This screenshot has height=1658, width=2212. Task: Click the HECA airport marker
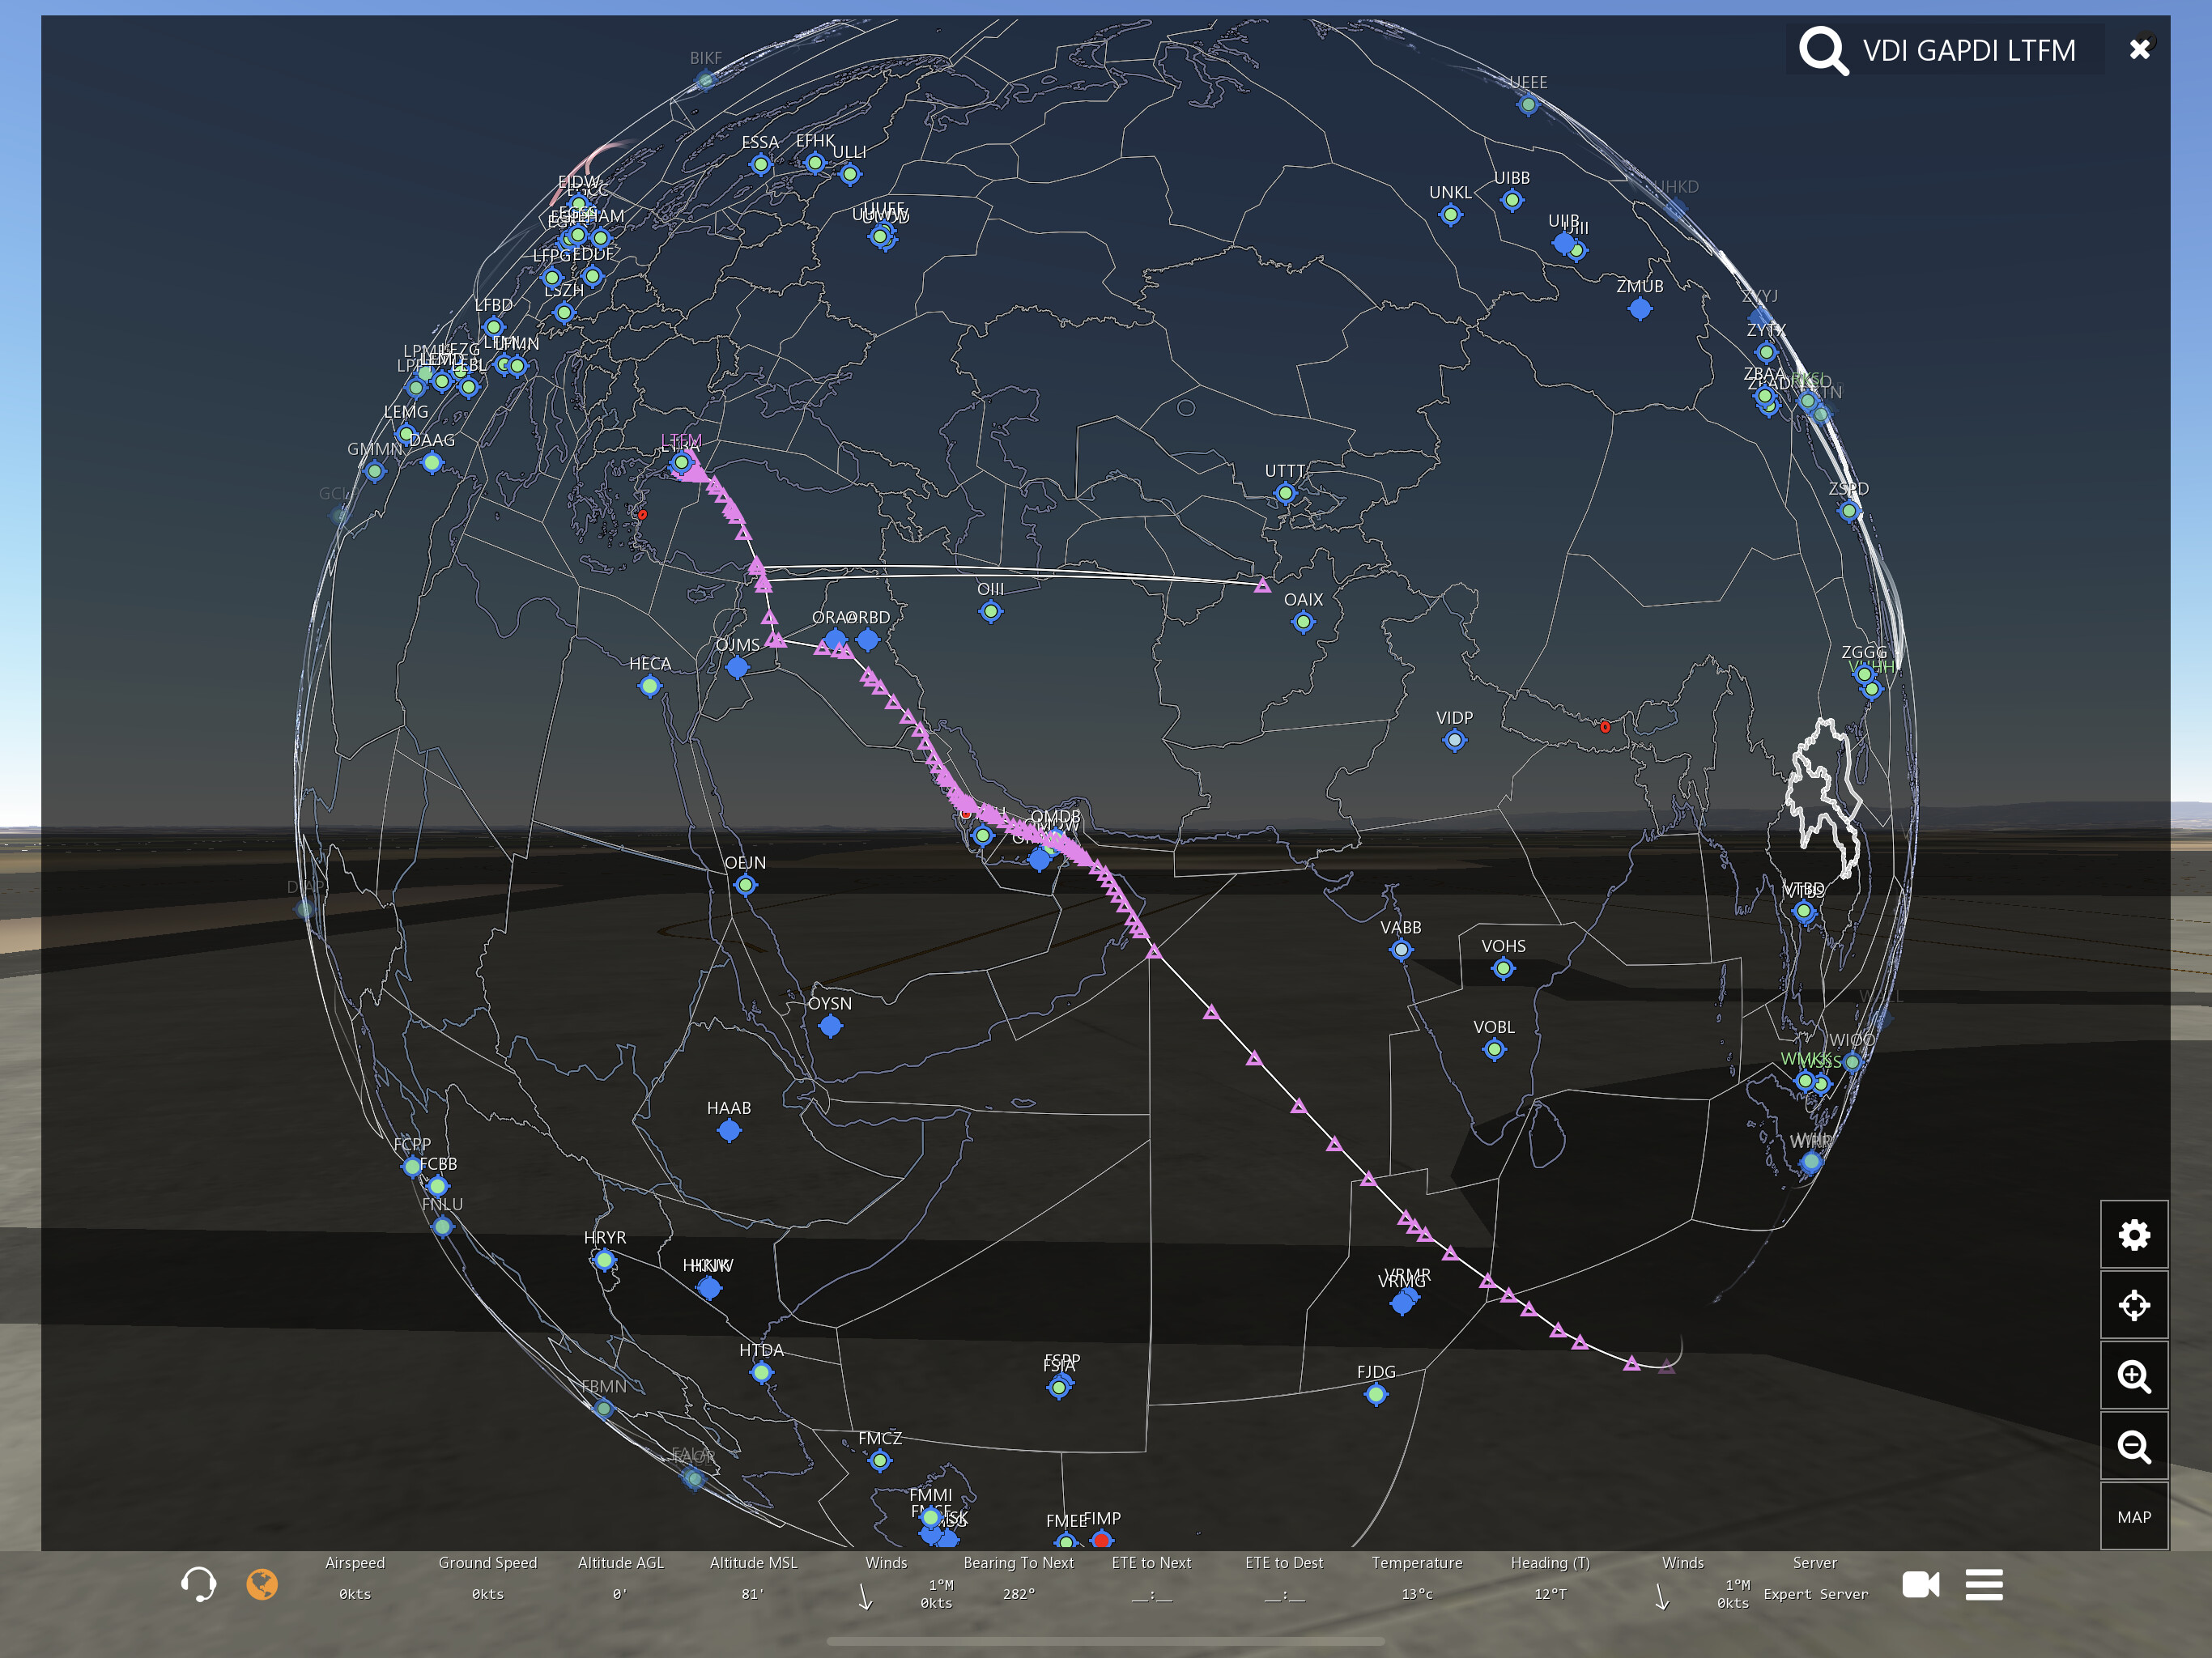[649, 686]
